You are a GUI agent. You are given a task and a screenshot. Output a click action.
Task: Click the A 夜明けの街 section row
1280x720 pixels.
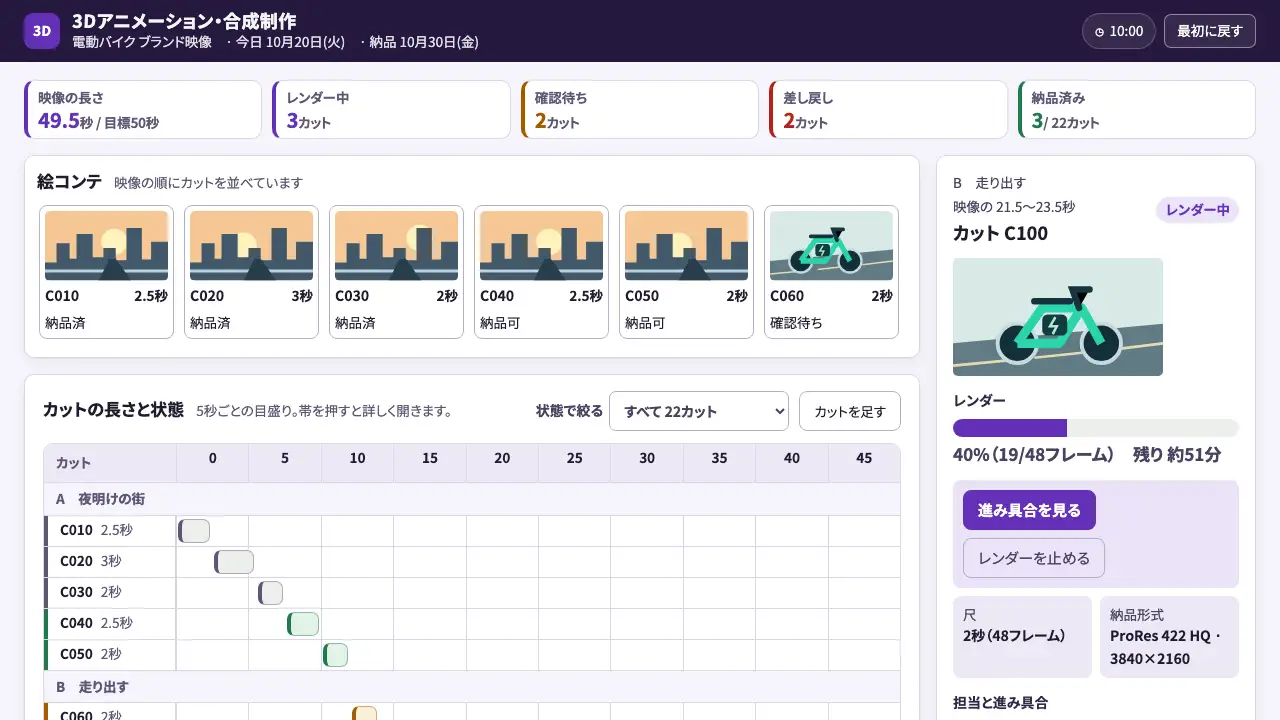pyautogui.click(x=472, y=499)
